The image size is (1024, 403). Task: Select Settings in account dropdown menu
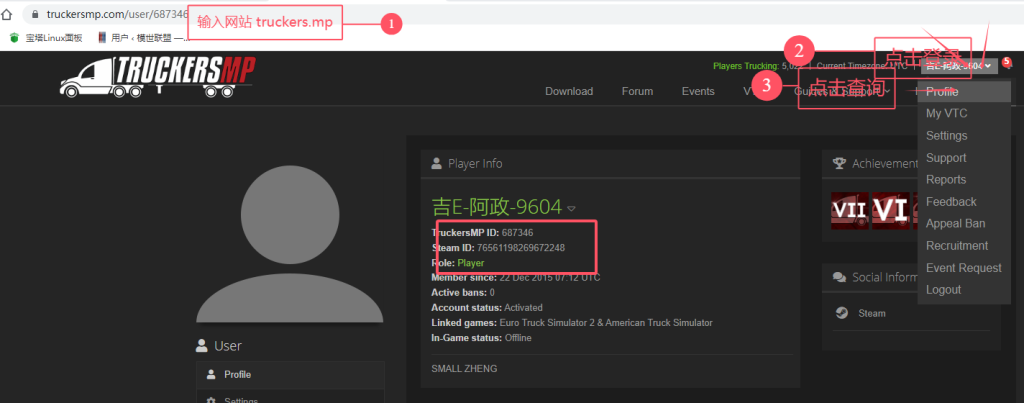point(964,136)
